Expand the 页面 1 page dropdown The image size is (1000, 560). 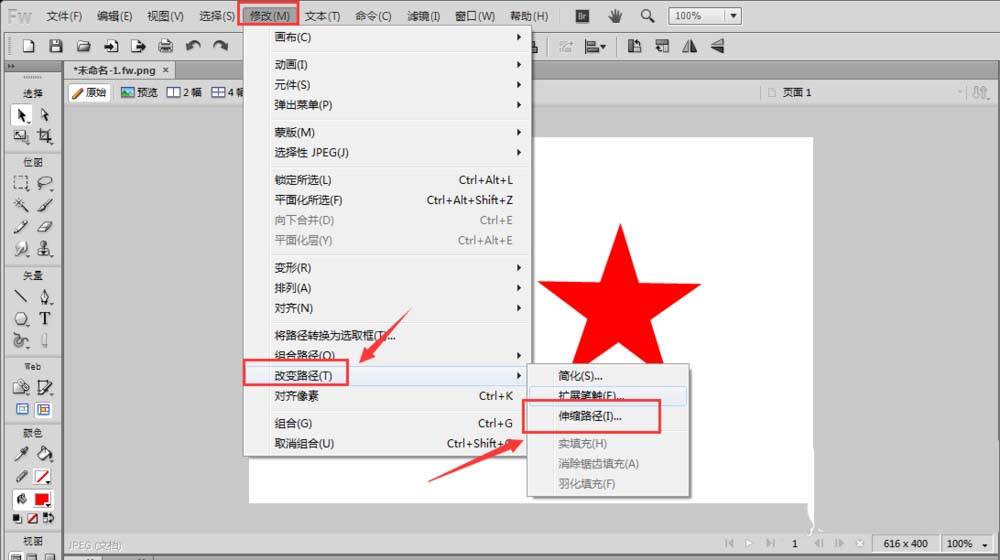[x=959, y=92]
